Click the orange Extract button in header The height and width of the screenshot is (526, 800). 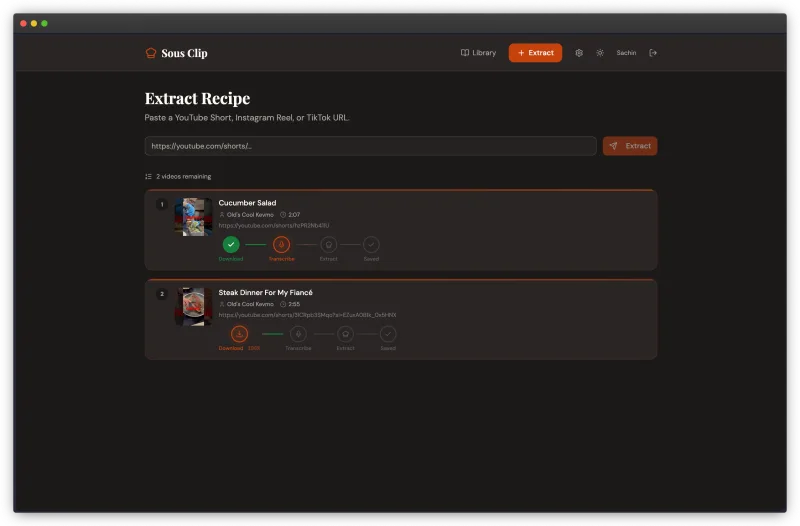535,53
